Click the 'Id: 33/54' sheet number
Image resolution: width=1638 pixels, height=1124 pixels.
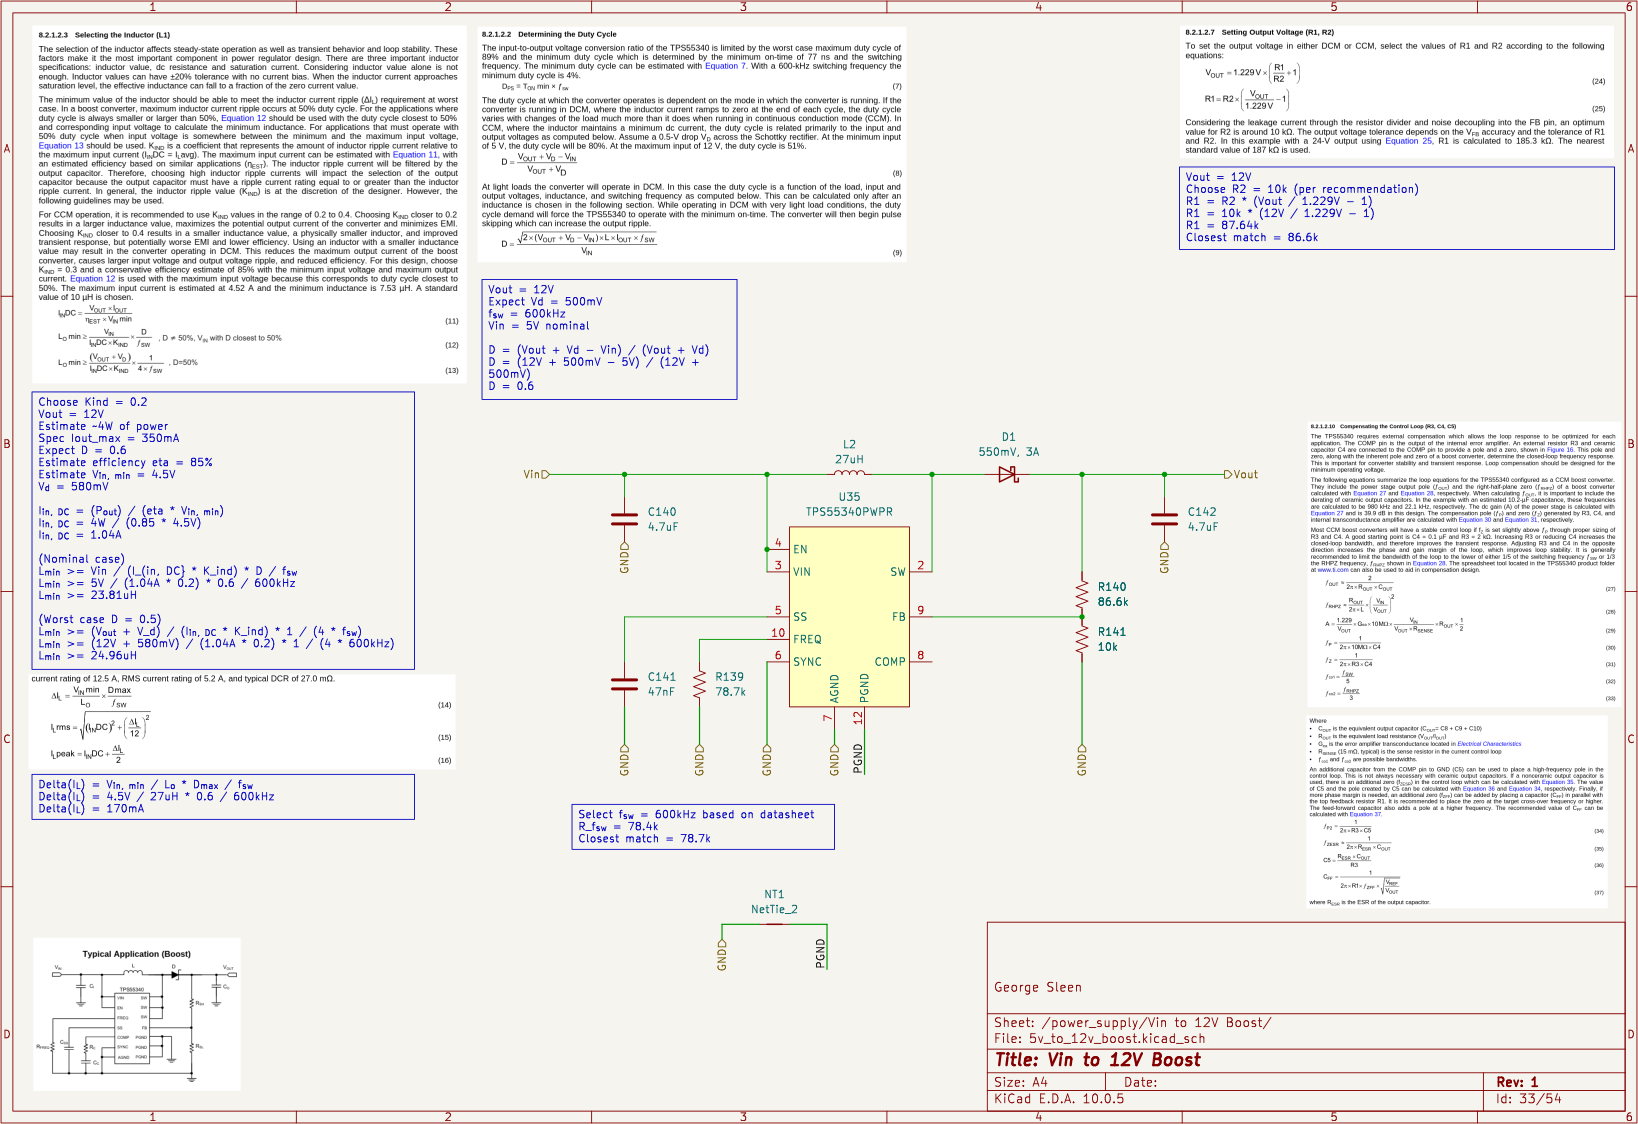point(1528,1099)
